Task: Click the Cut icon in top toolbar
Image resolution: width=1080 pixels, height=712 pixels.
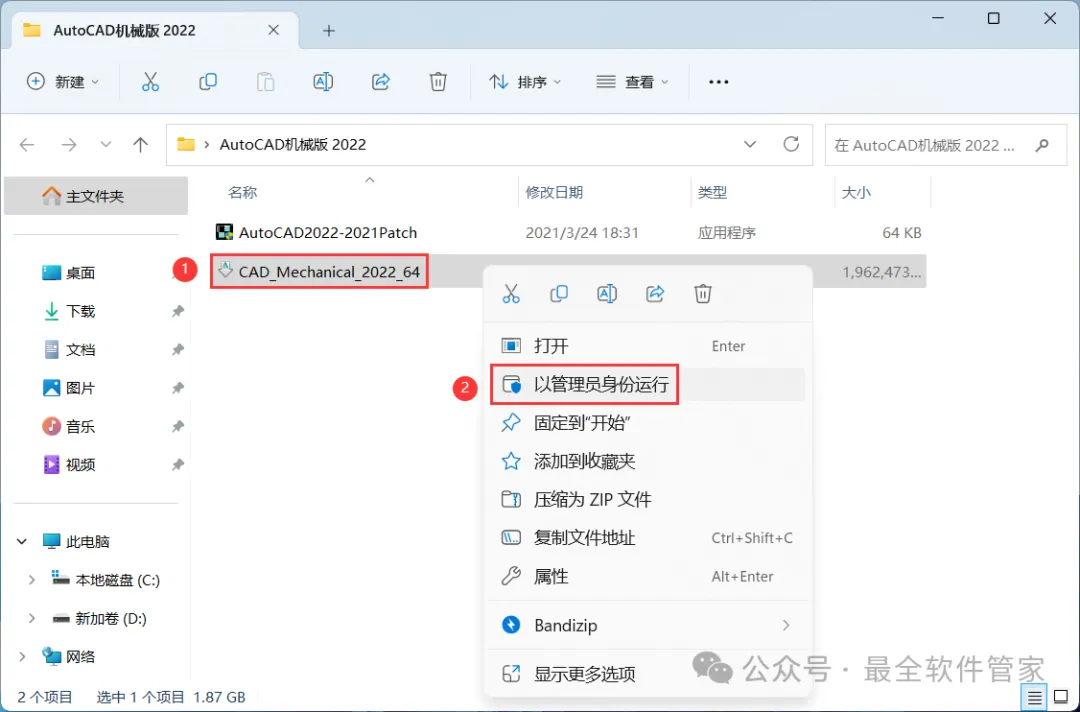Action: tap(150, 82)
